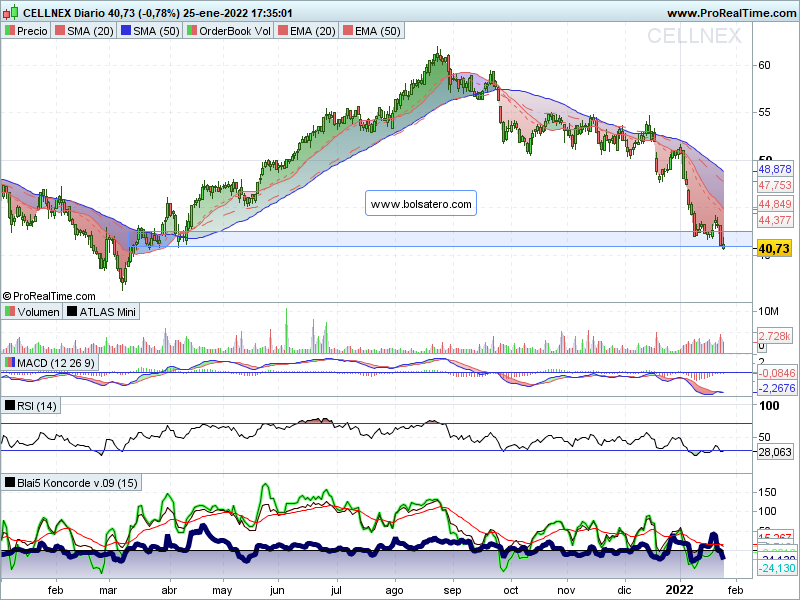The height and width of the screenshot is (600, 800).
Task: Click the 55 price axis label
Action: 764,112
